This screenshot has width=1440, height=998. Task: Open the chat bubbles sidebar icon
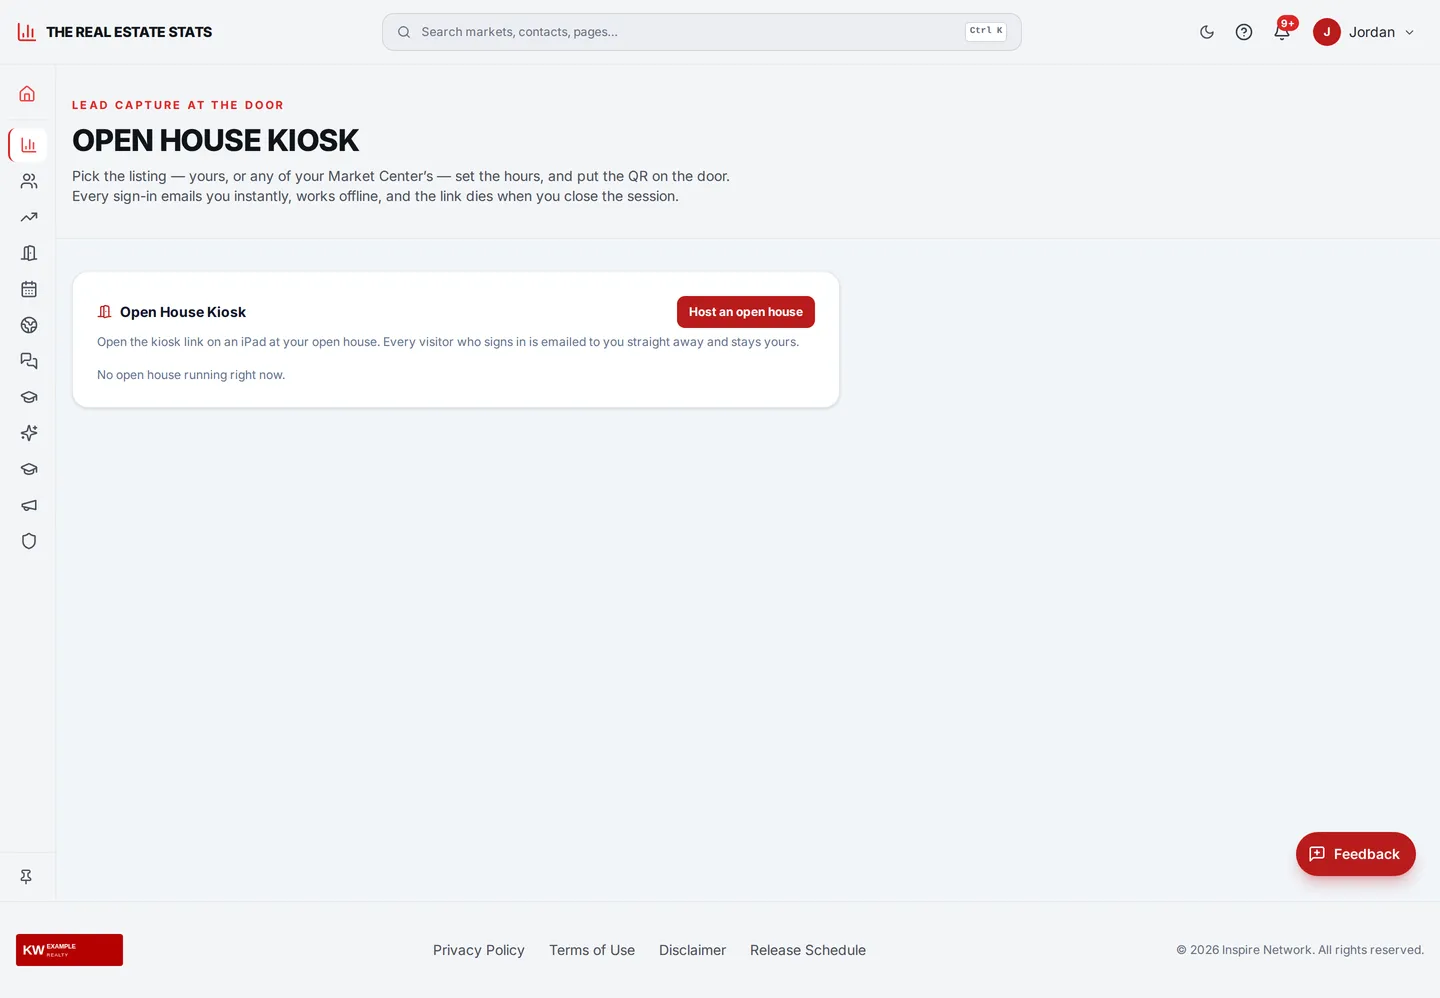tap(29, 361)
